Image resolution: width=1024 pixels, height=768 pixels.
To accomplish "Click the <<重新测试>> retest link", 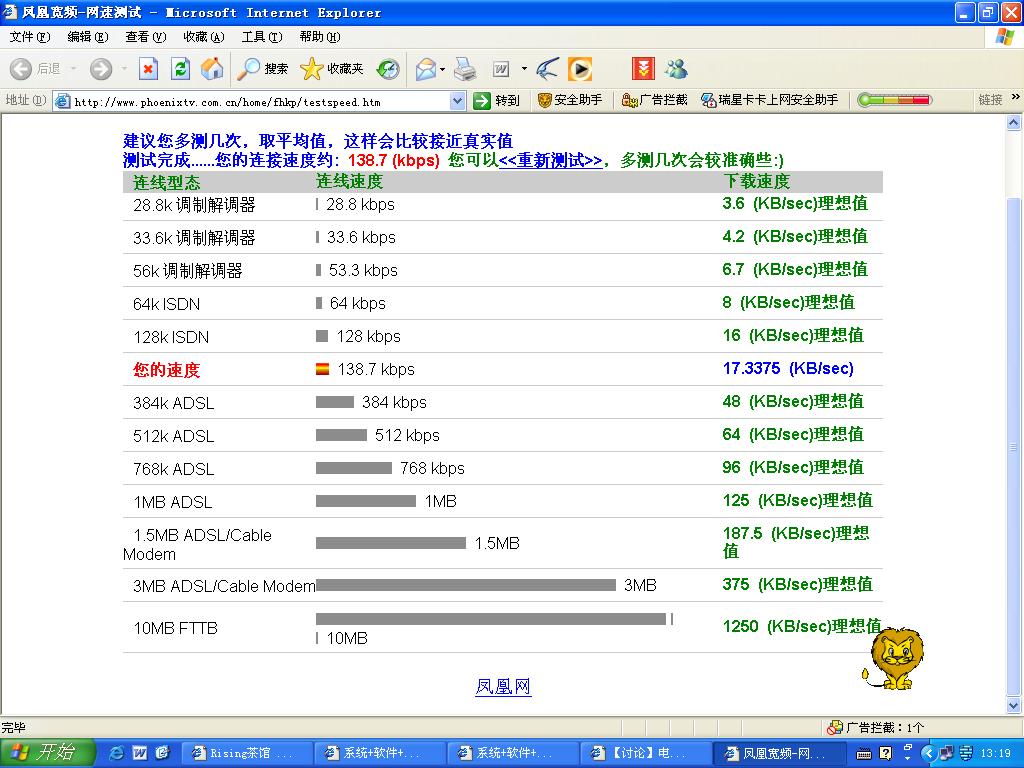I will 550,160.
